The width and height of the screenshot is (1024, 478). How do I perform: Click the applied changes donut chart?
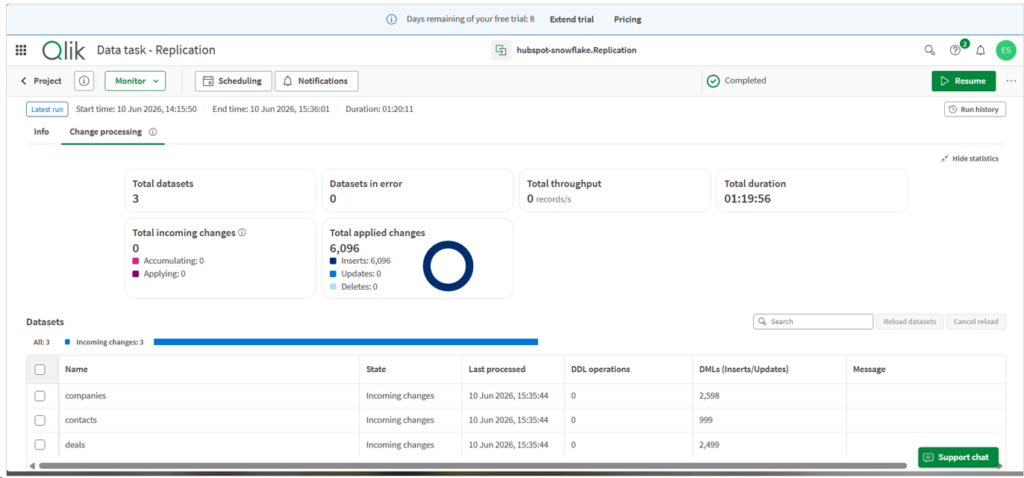coord(448,266)
